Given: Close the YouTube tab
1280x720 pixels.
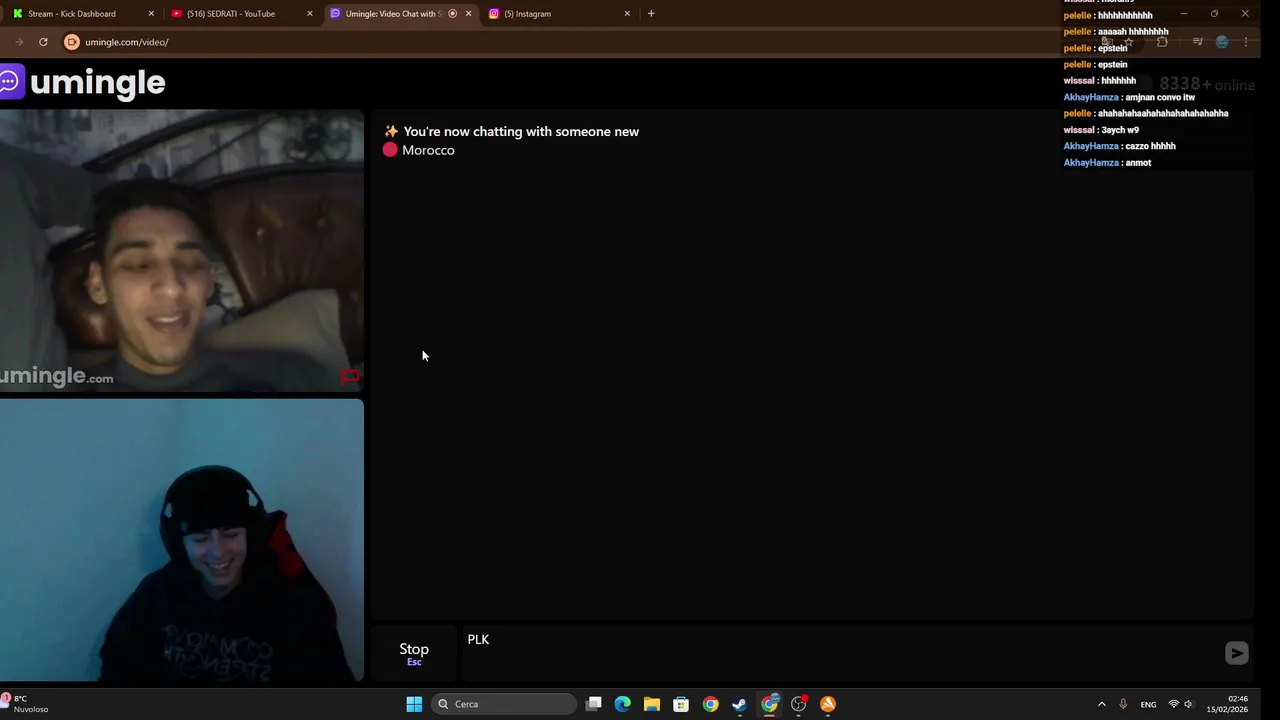Looking at the screenshot, I should (x=309, y=14).
